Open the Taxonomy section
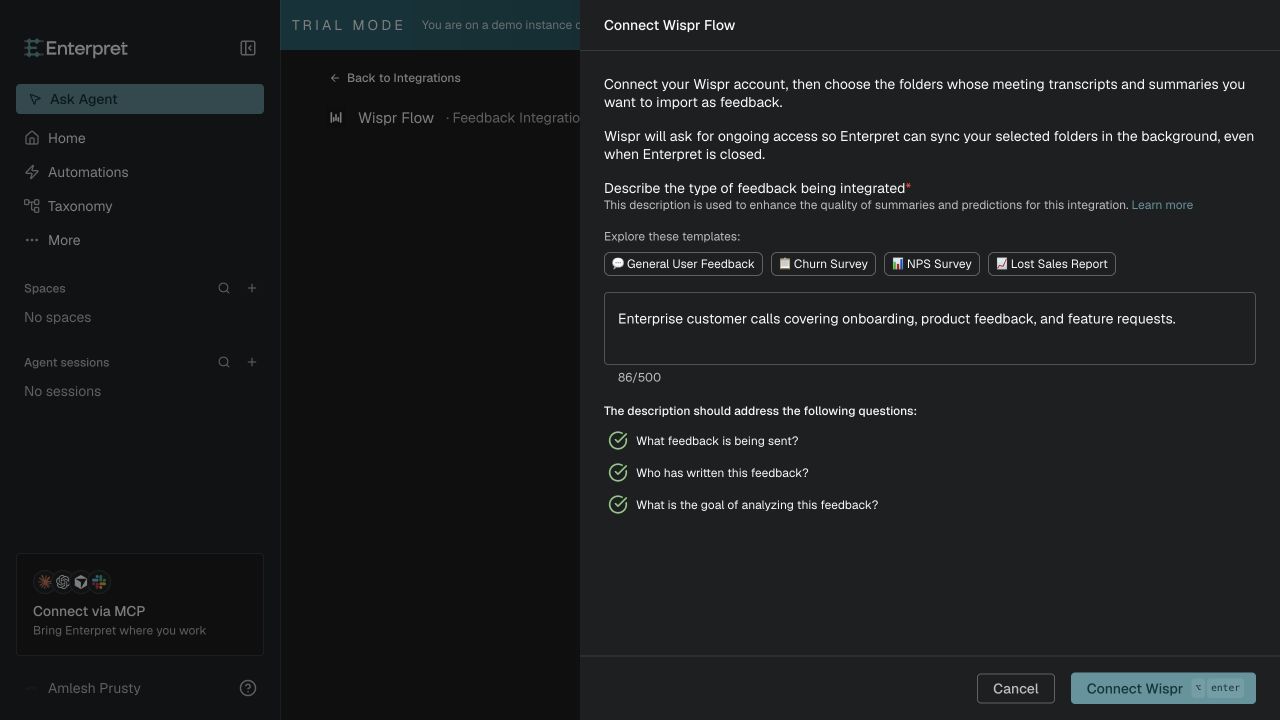 140,206
